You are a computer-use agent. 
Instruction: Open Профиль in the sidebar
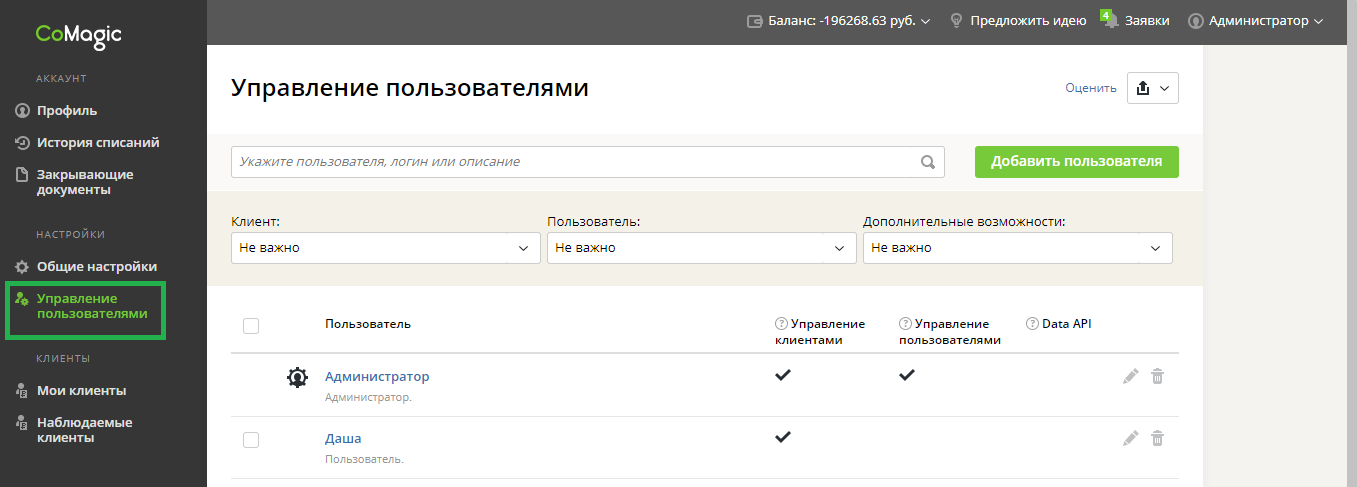pyautogui.click(x=67, y=111)
